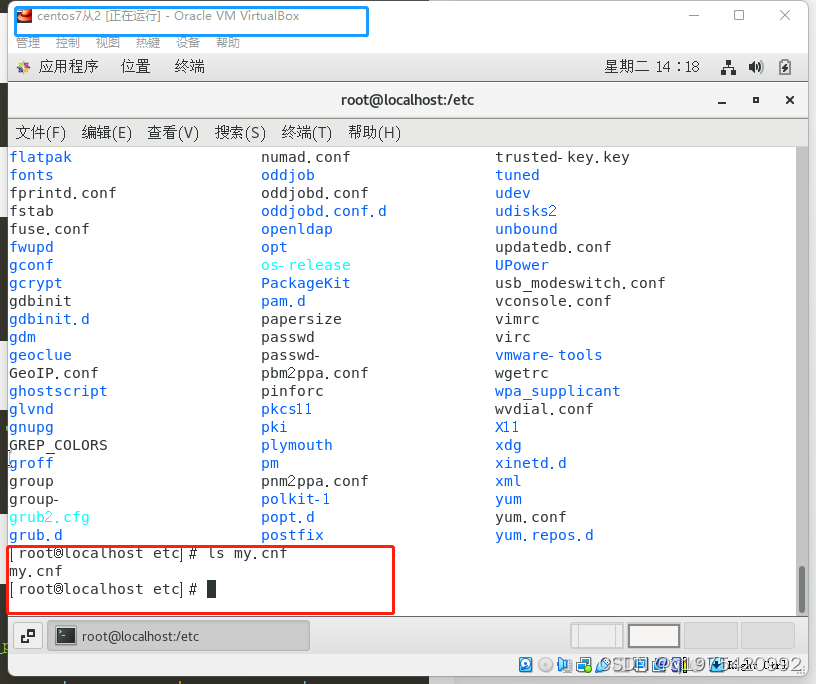Click the VirtualBox red window logo icon
The image size is (816, 684).
coord(24,16)
